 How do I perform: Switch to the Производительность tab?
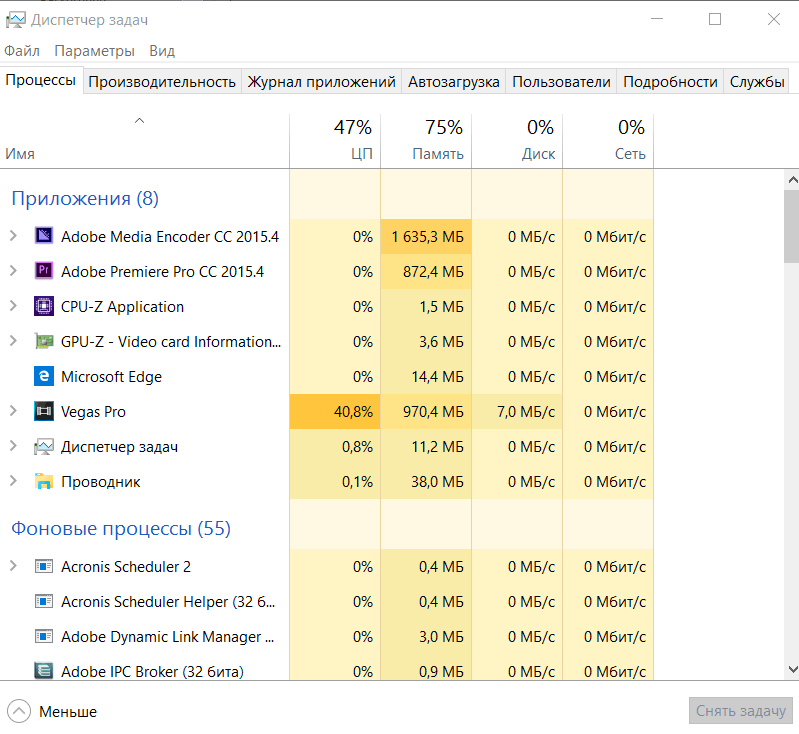(x=162, y=82)
